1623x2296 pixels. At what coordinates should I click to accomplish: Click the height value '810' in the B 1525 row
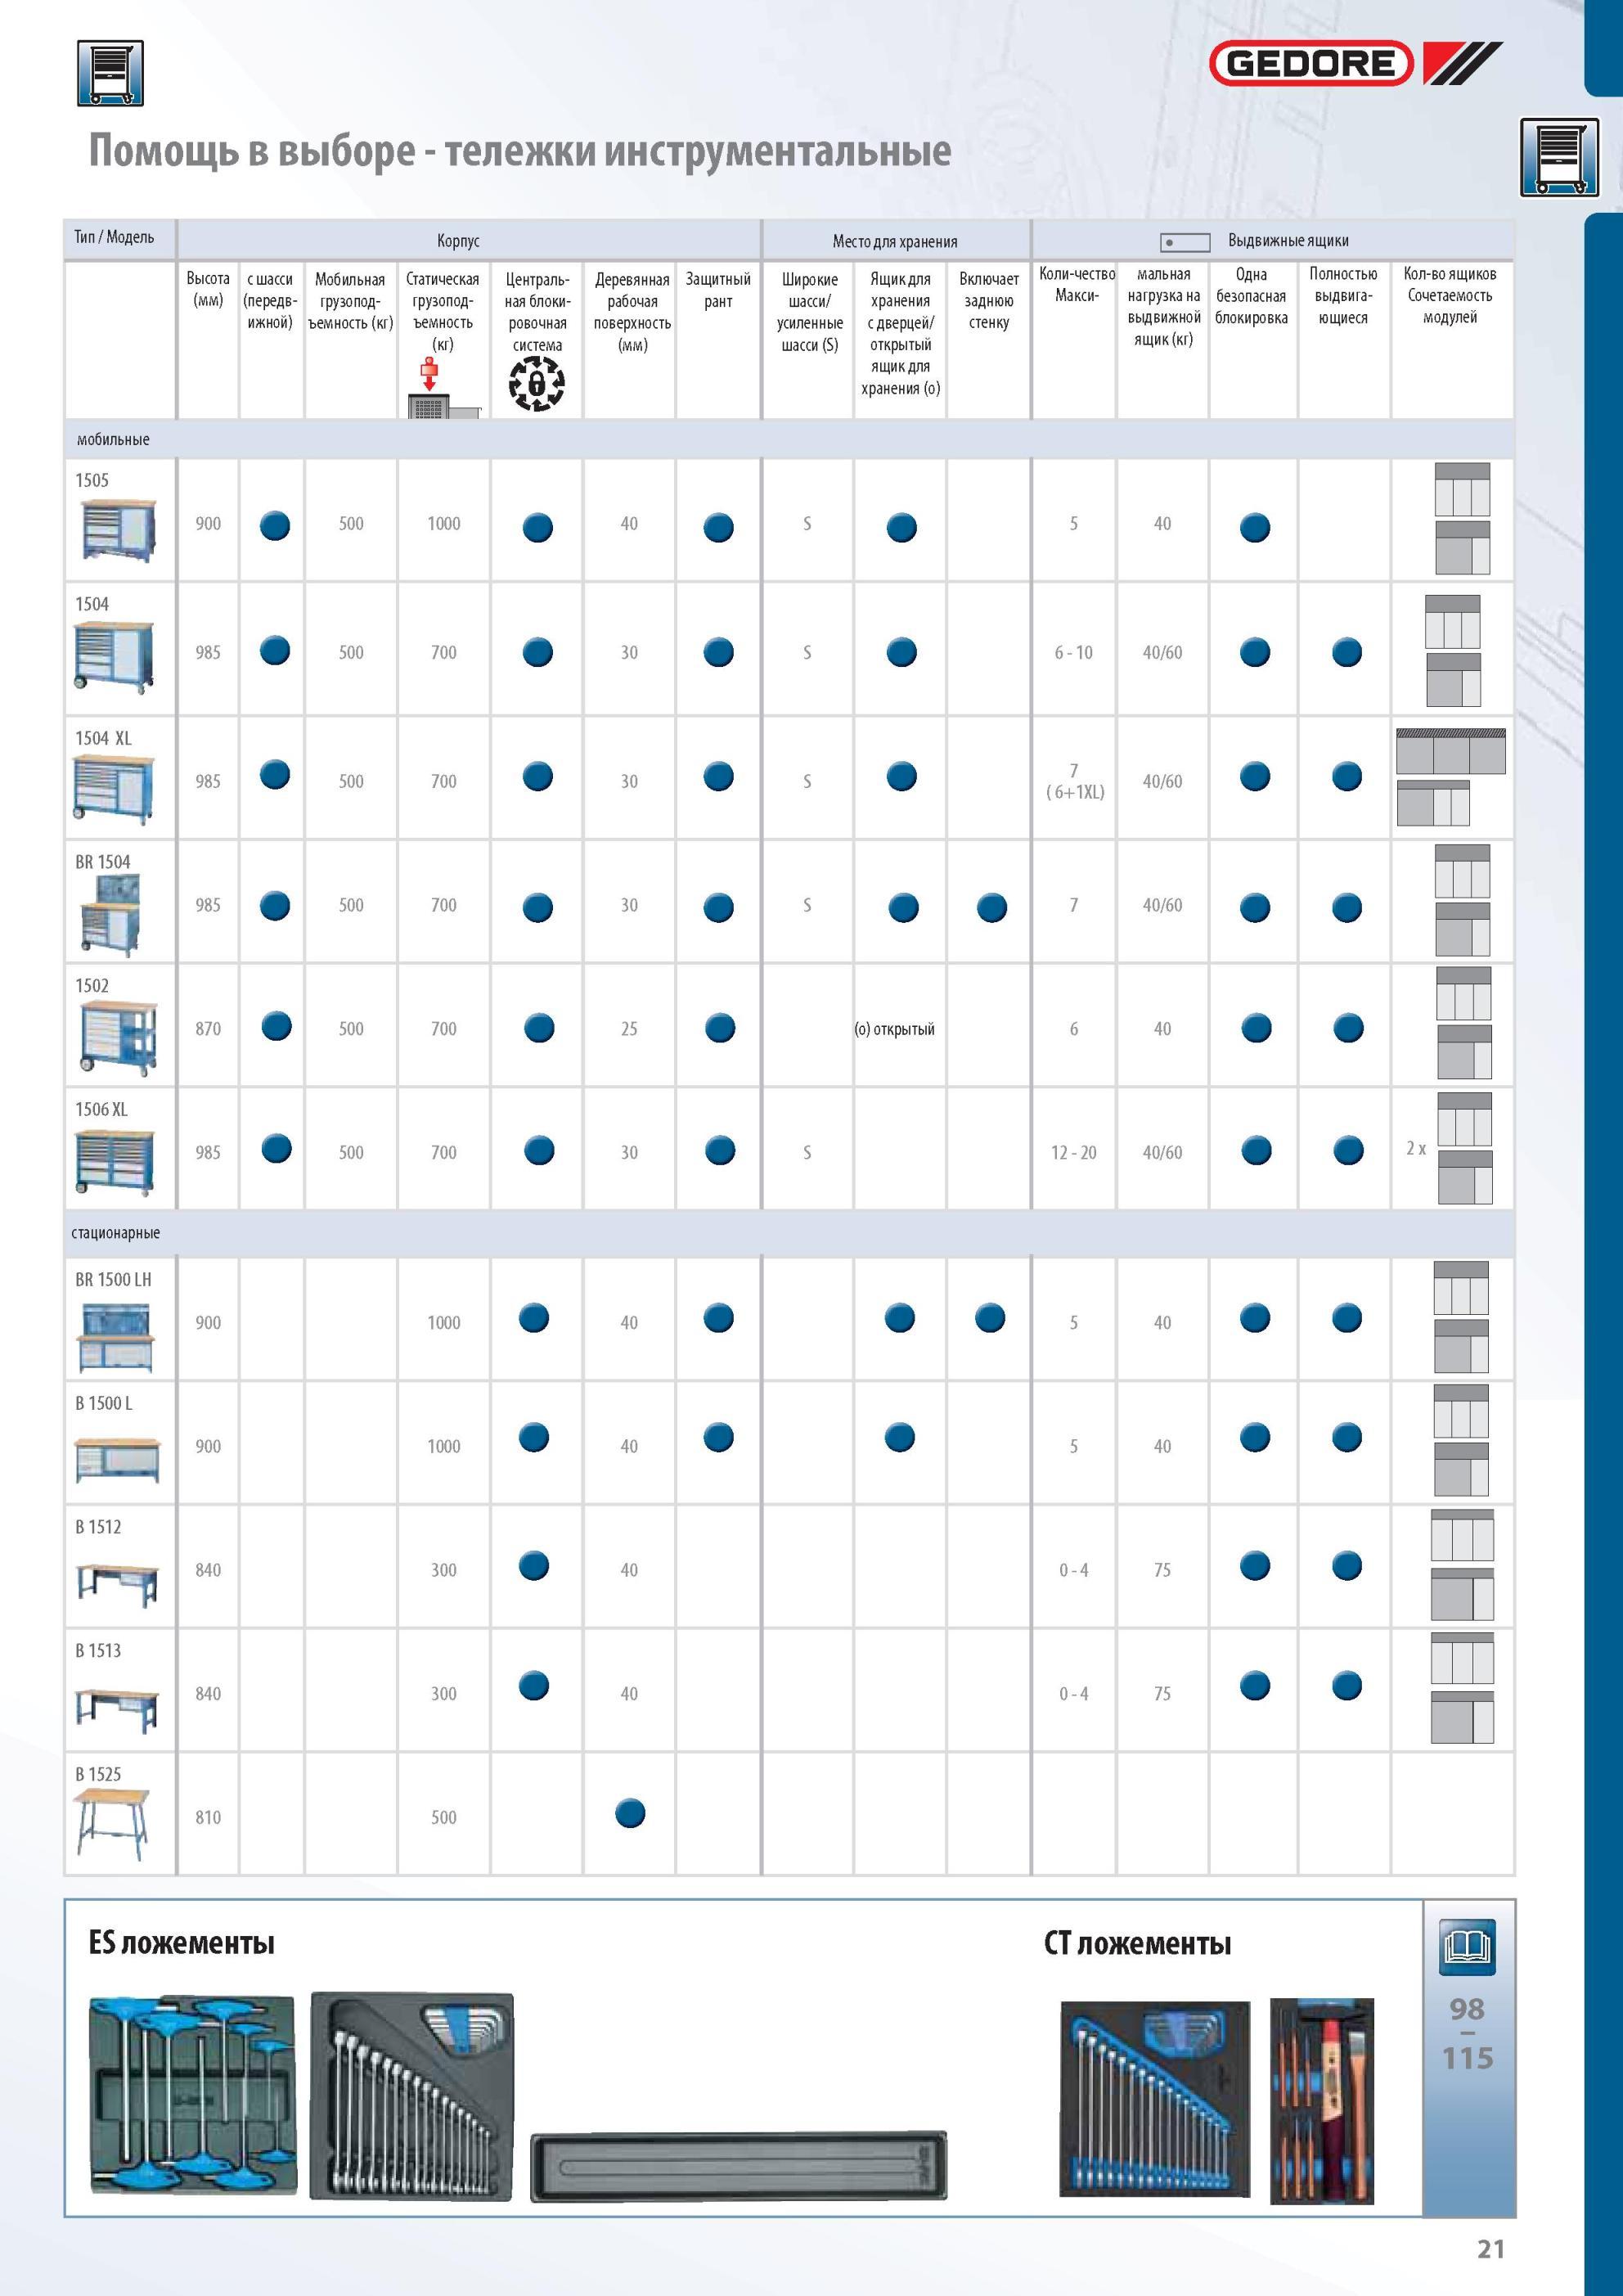[208, 1818]
